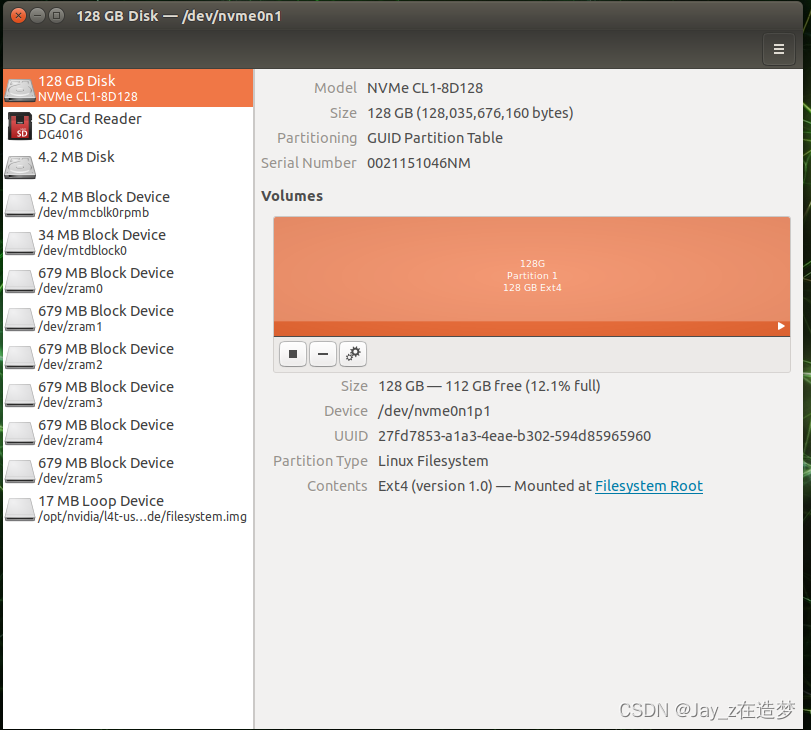Close the Disks window
Screen dimensions: 811x730
click(18, 16)
